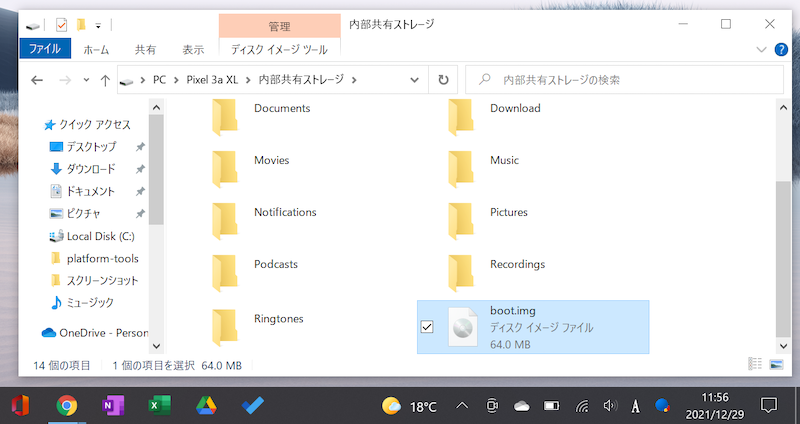Select ディスク イメージ ツール tab
This screenshot has height=424, width=800.
pos(279,48)
